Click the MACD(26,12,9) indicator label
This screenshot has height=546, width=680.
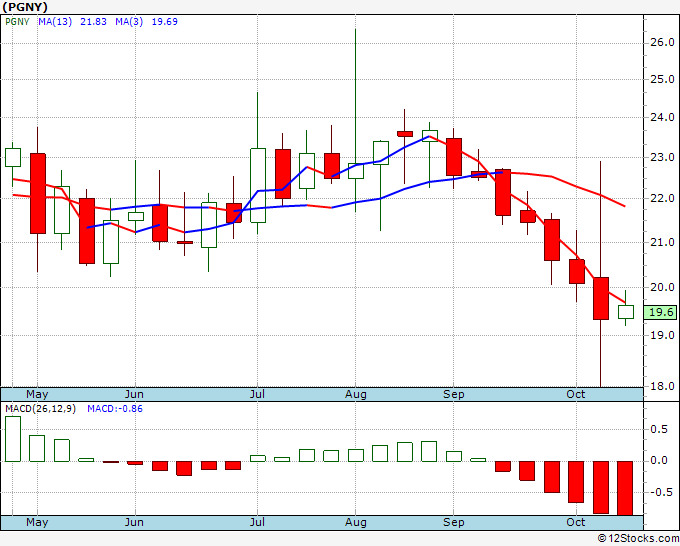[40, 409]
